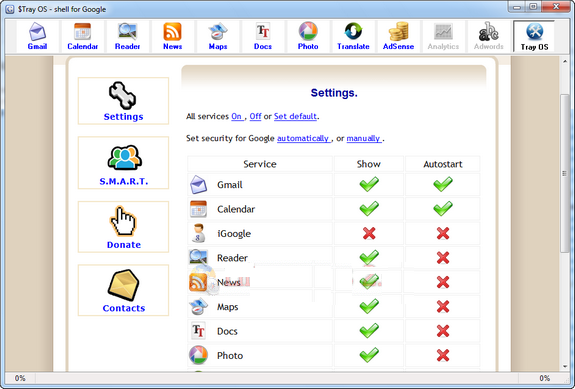Turn all services On
575x389 pixels.
coord(237,117)
